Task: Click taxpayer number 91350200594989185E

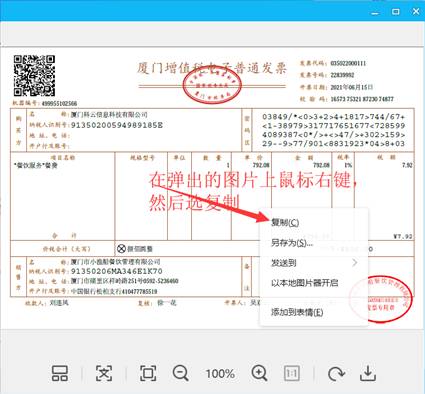Action: point(117,125)
